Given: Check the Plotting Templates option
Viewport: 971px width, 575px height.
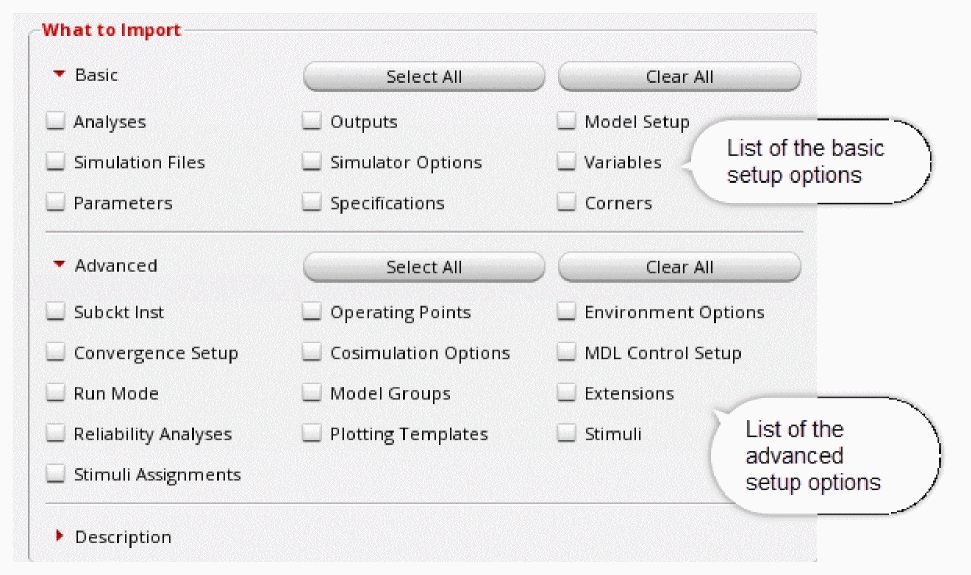Looking at the screenshot, I should (x=313, y=434).
